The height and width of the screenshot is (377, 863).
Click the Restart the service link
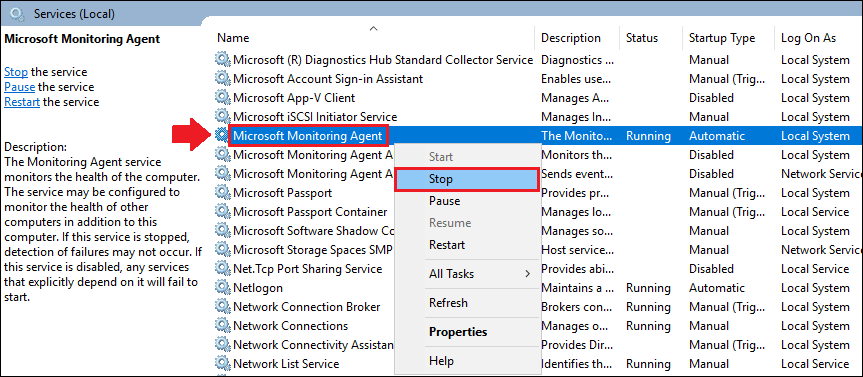pos(22,102)
